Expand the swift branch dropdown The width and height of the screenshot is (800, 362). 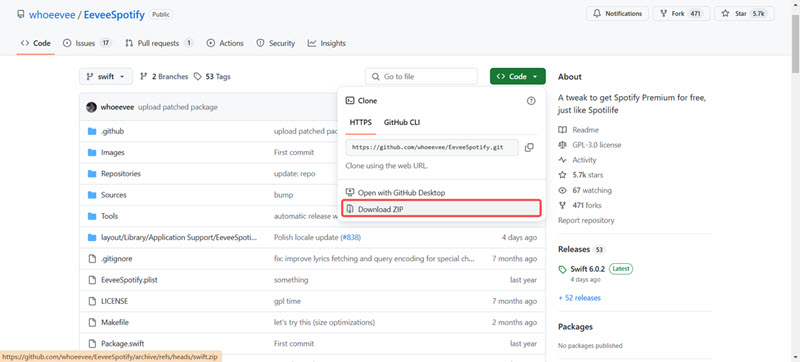click(106, 76)
